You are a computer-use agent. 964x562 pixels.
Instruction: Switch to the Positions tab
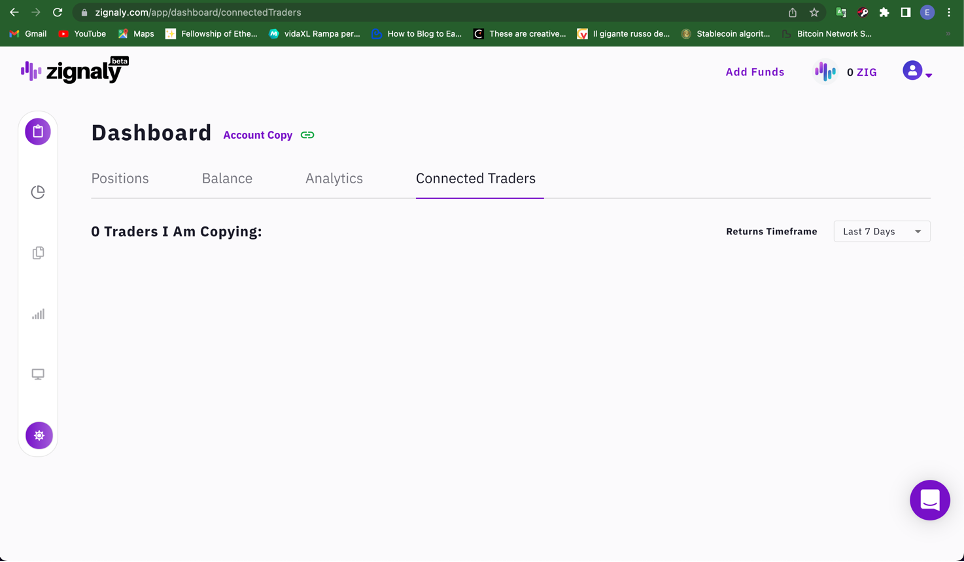coord(120,178)
